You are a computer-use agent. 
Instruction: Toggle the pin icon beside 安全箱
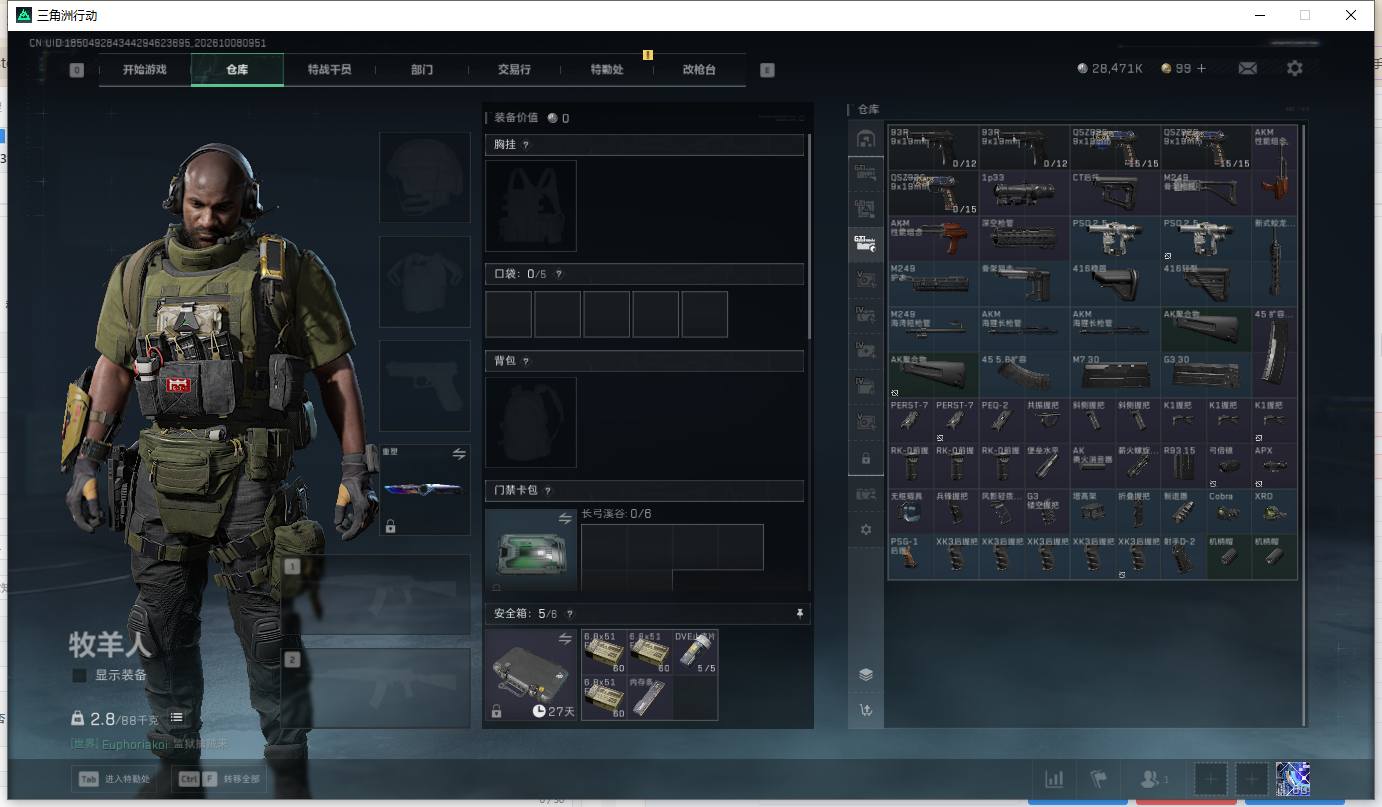coord(799,614)
